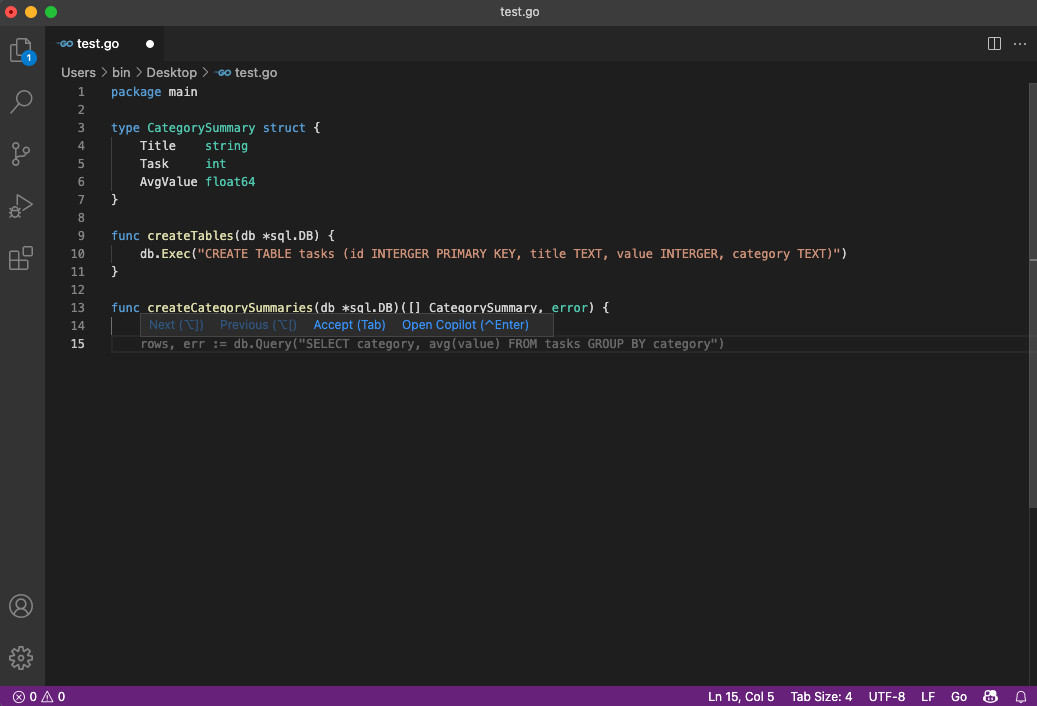Click Open Copilot in suggestion toolbar
This screenshot has width=1037, height=706.
(465, 325)
